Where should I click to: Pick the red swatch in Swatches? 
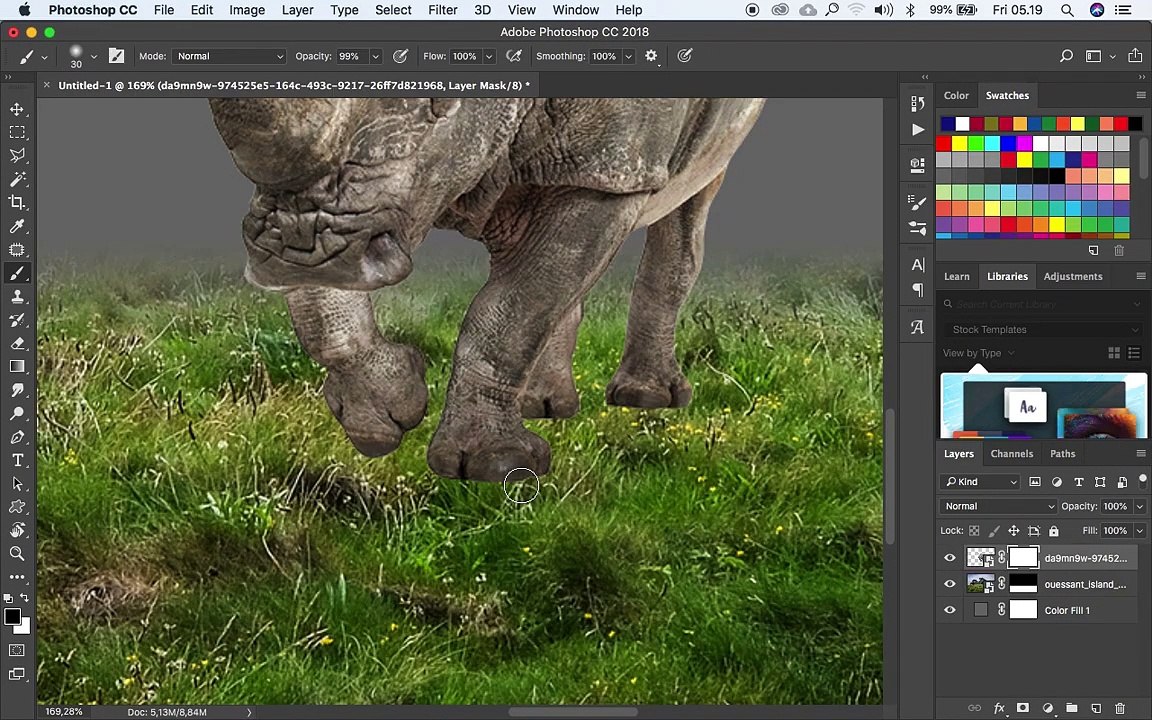pyautogui.click(x=943, y=143)
